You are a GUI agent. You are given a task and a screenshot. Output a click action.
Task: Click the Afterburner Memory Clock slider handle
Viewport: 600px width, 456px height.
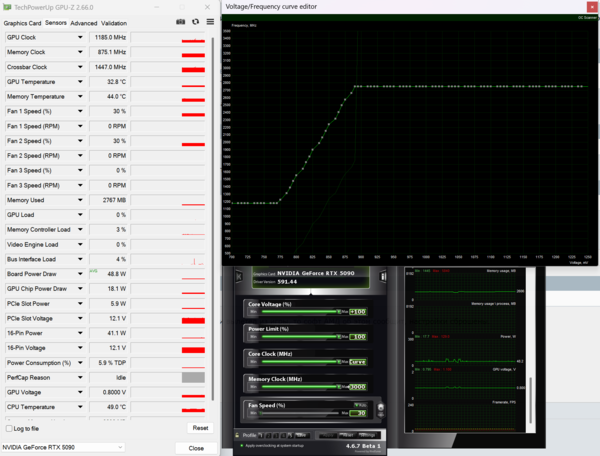pyautogui.click(x=338, y=387)
